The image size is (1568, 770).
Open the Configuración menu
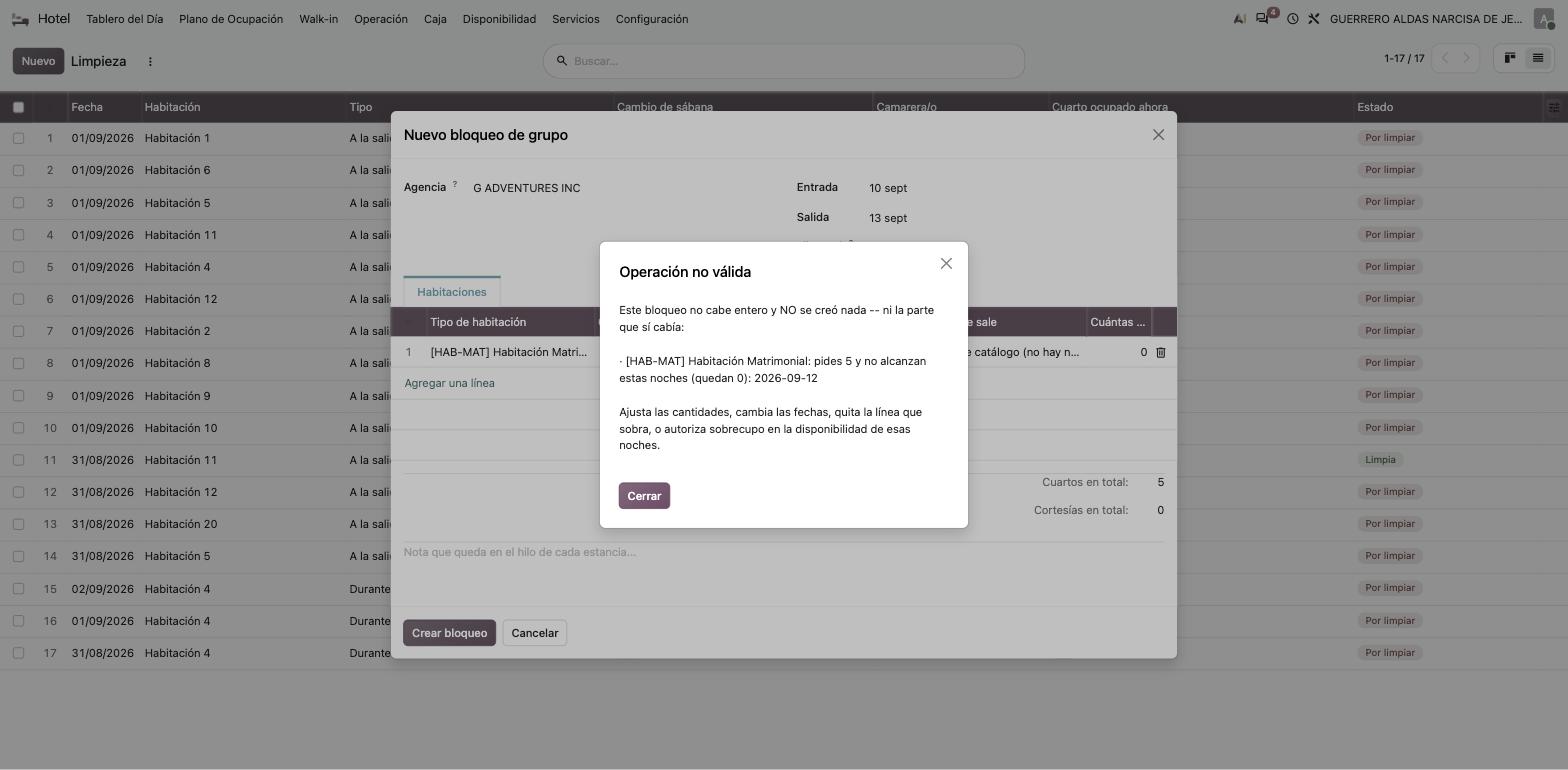pyautogui.click(x=652, y=19)
